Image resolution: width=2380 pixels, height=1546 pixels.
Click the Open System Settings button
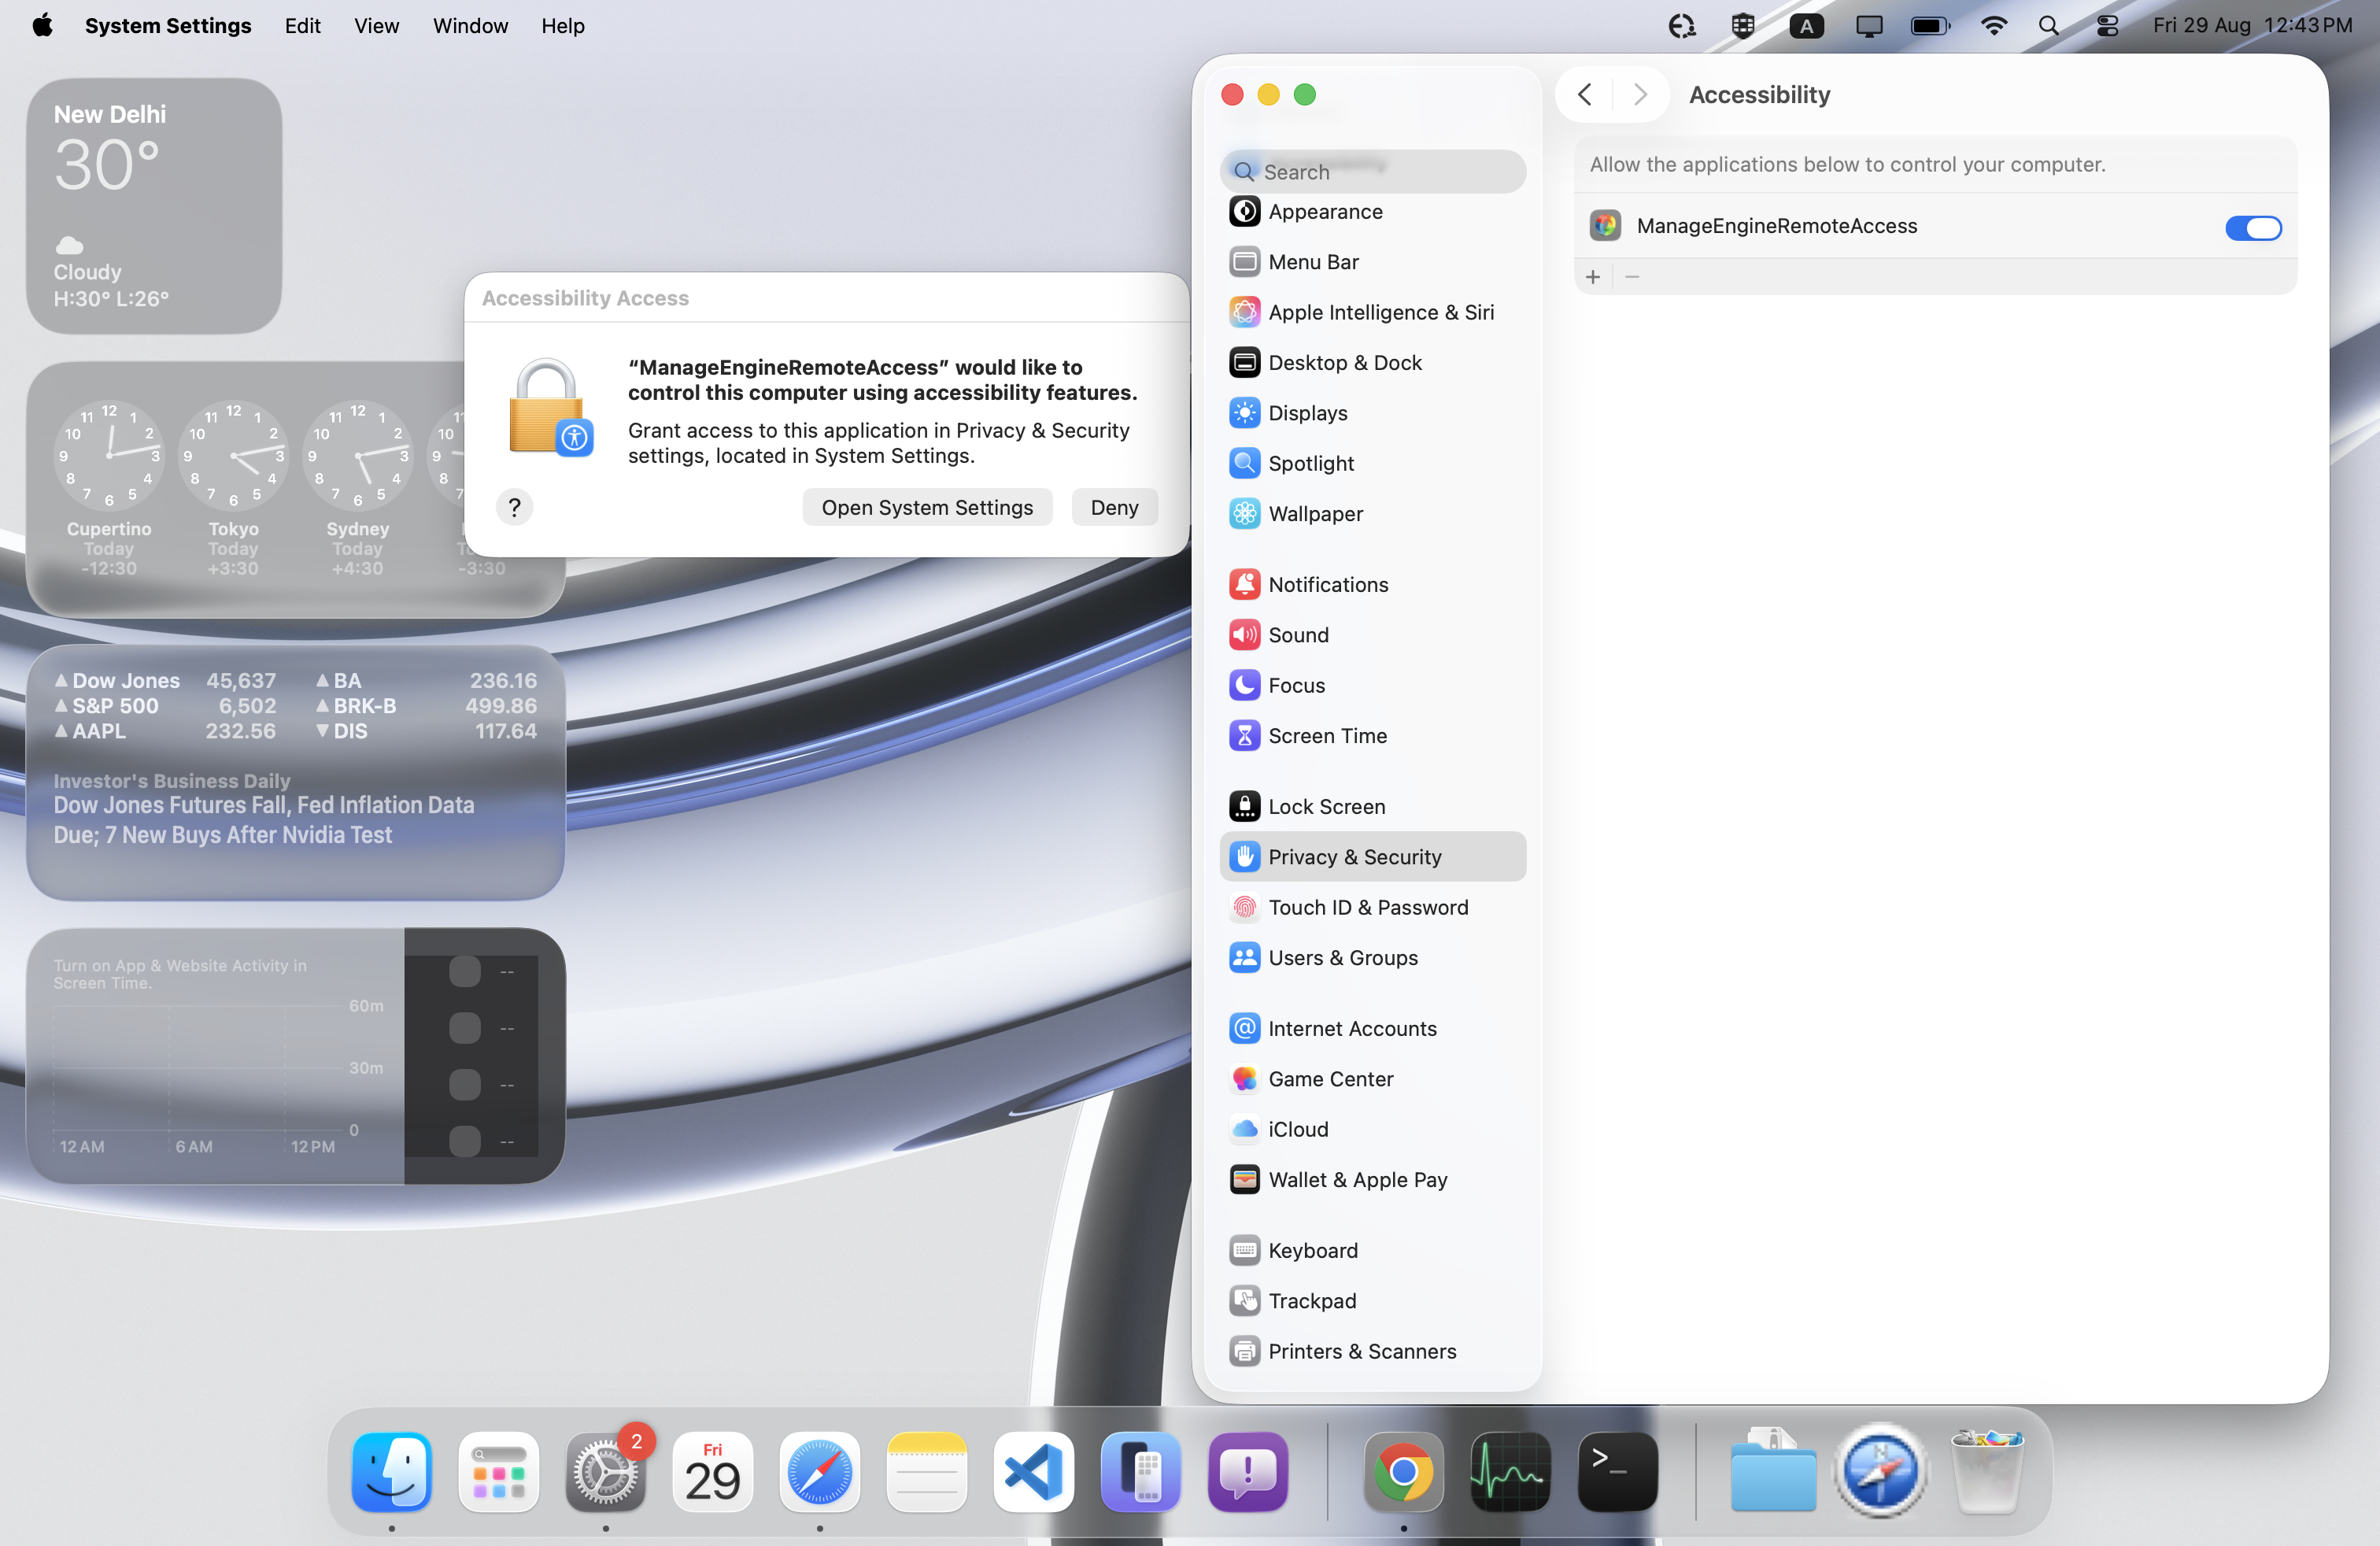pyautogui.click(x=927, y=507)
